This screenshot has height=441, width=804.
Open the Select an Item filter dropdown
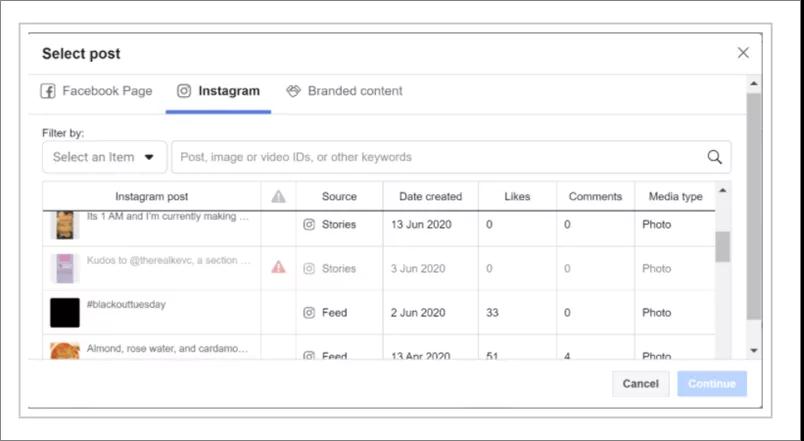[x=105, y=157]
